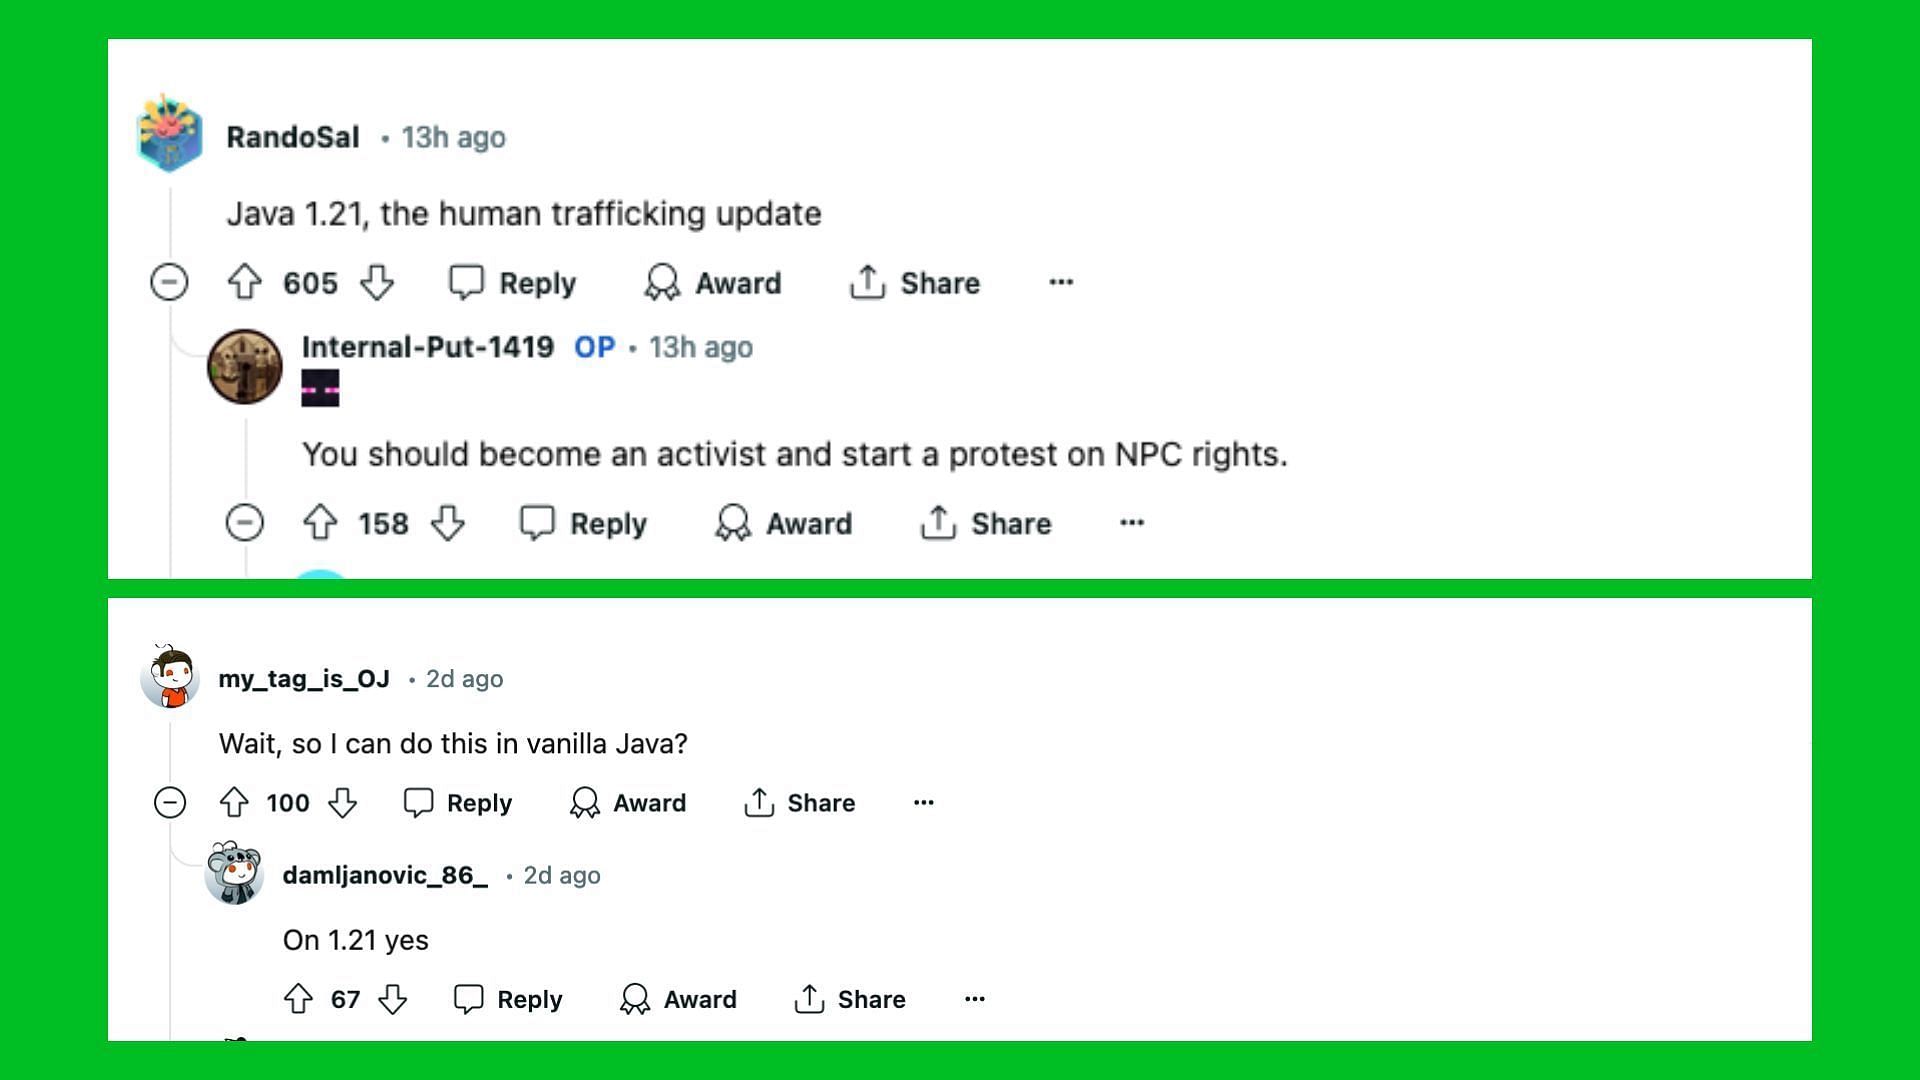
Task: Collapse the Internal-Put-1419 reply thread
Action: [244, 524]
